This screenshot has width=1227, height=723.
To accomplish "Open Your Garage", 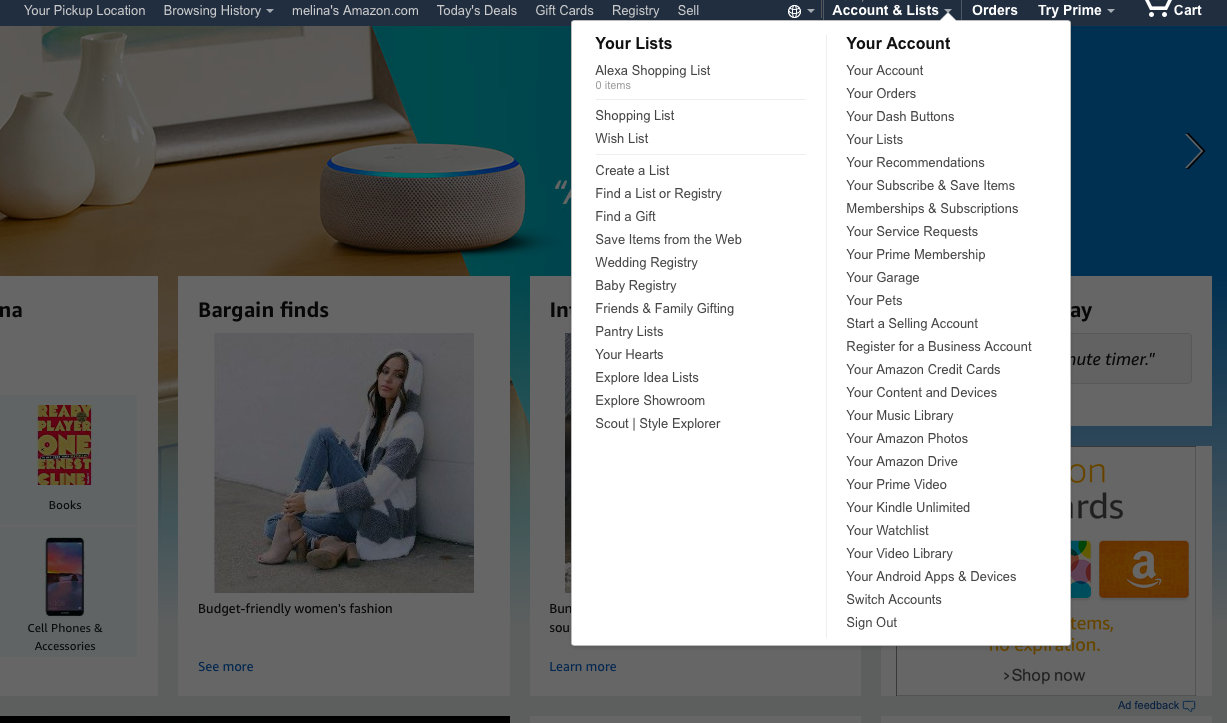I will click(x=883, y=277).
